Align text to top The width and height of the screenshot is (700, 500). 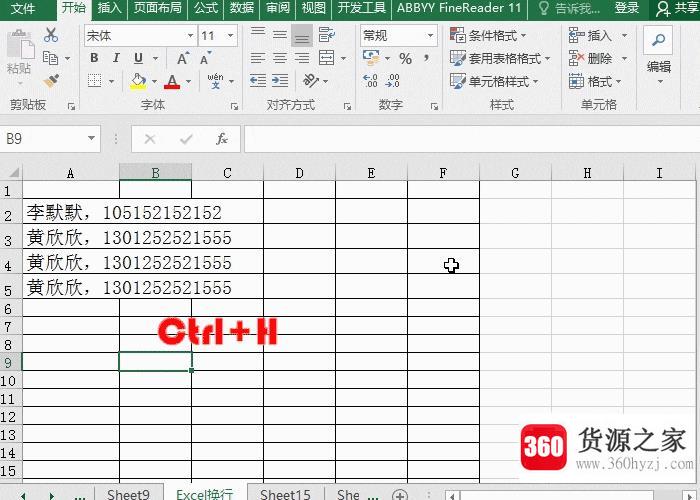click(x=258, y=34)
